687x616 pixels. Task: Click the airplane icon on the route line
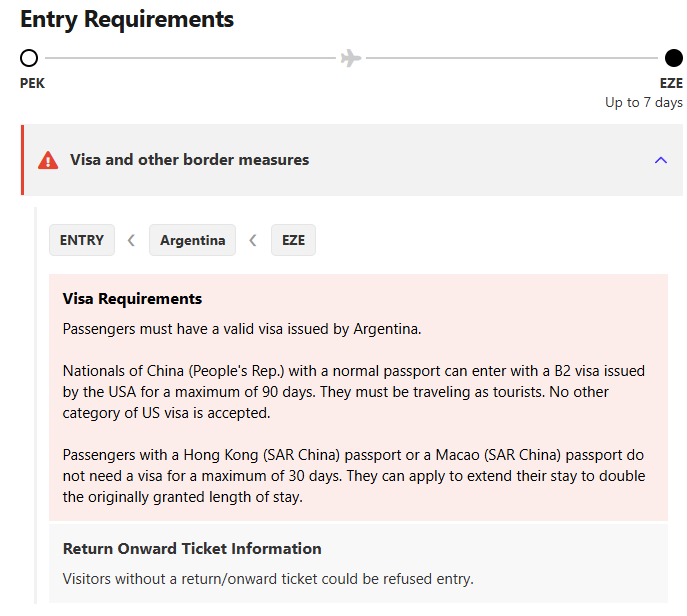pos(351,58)
